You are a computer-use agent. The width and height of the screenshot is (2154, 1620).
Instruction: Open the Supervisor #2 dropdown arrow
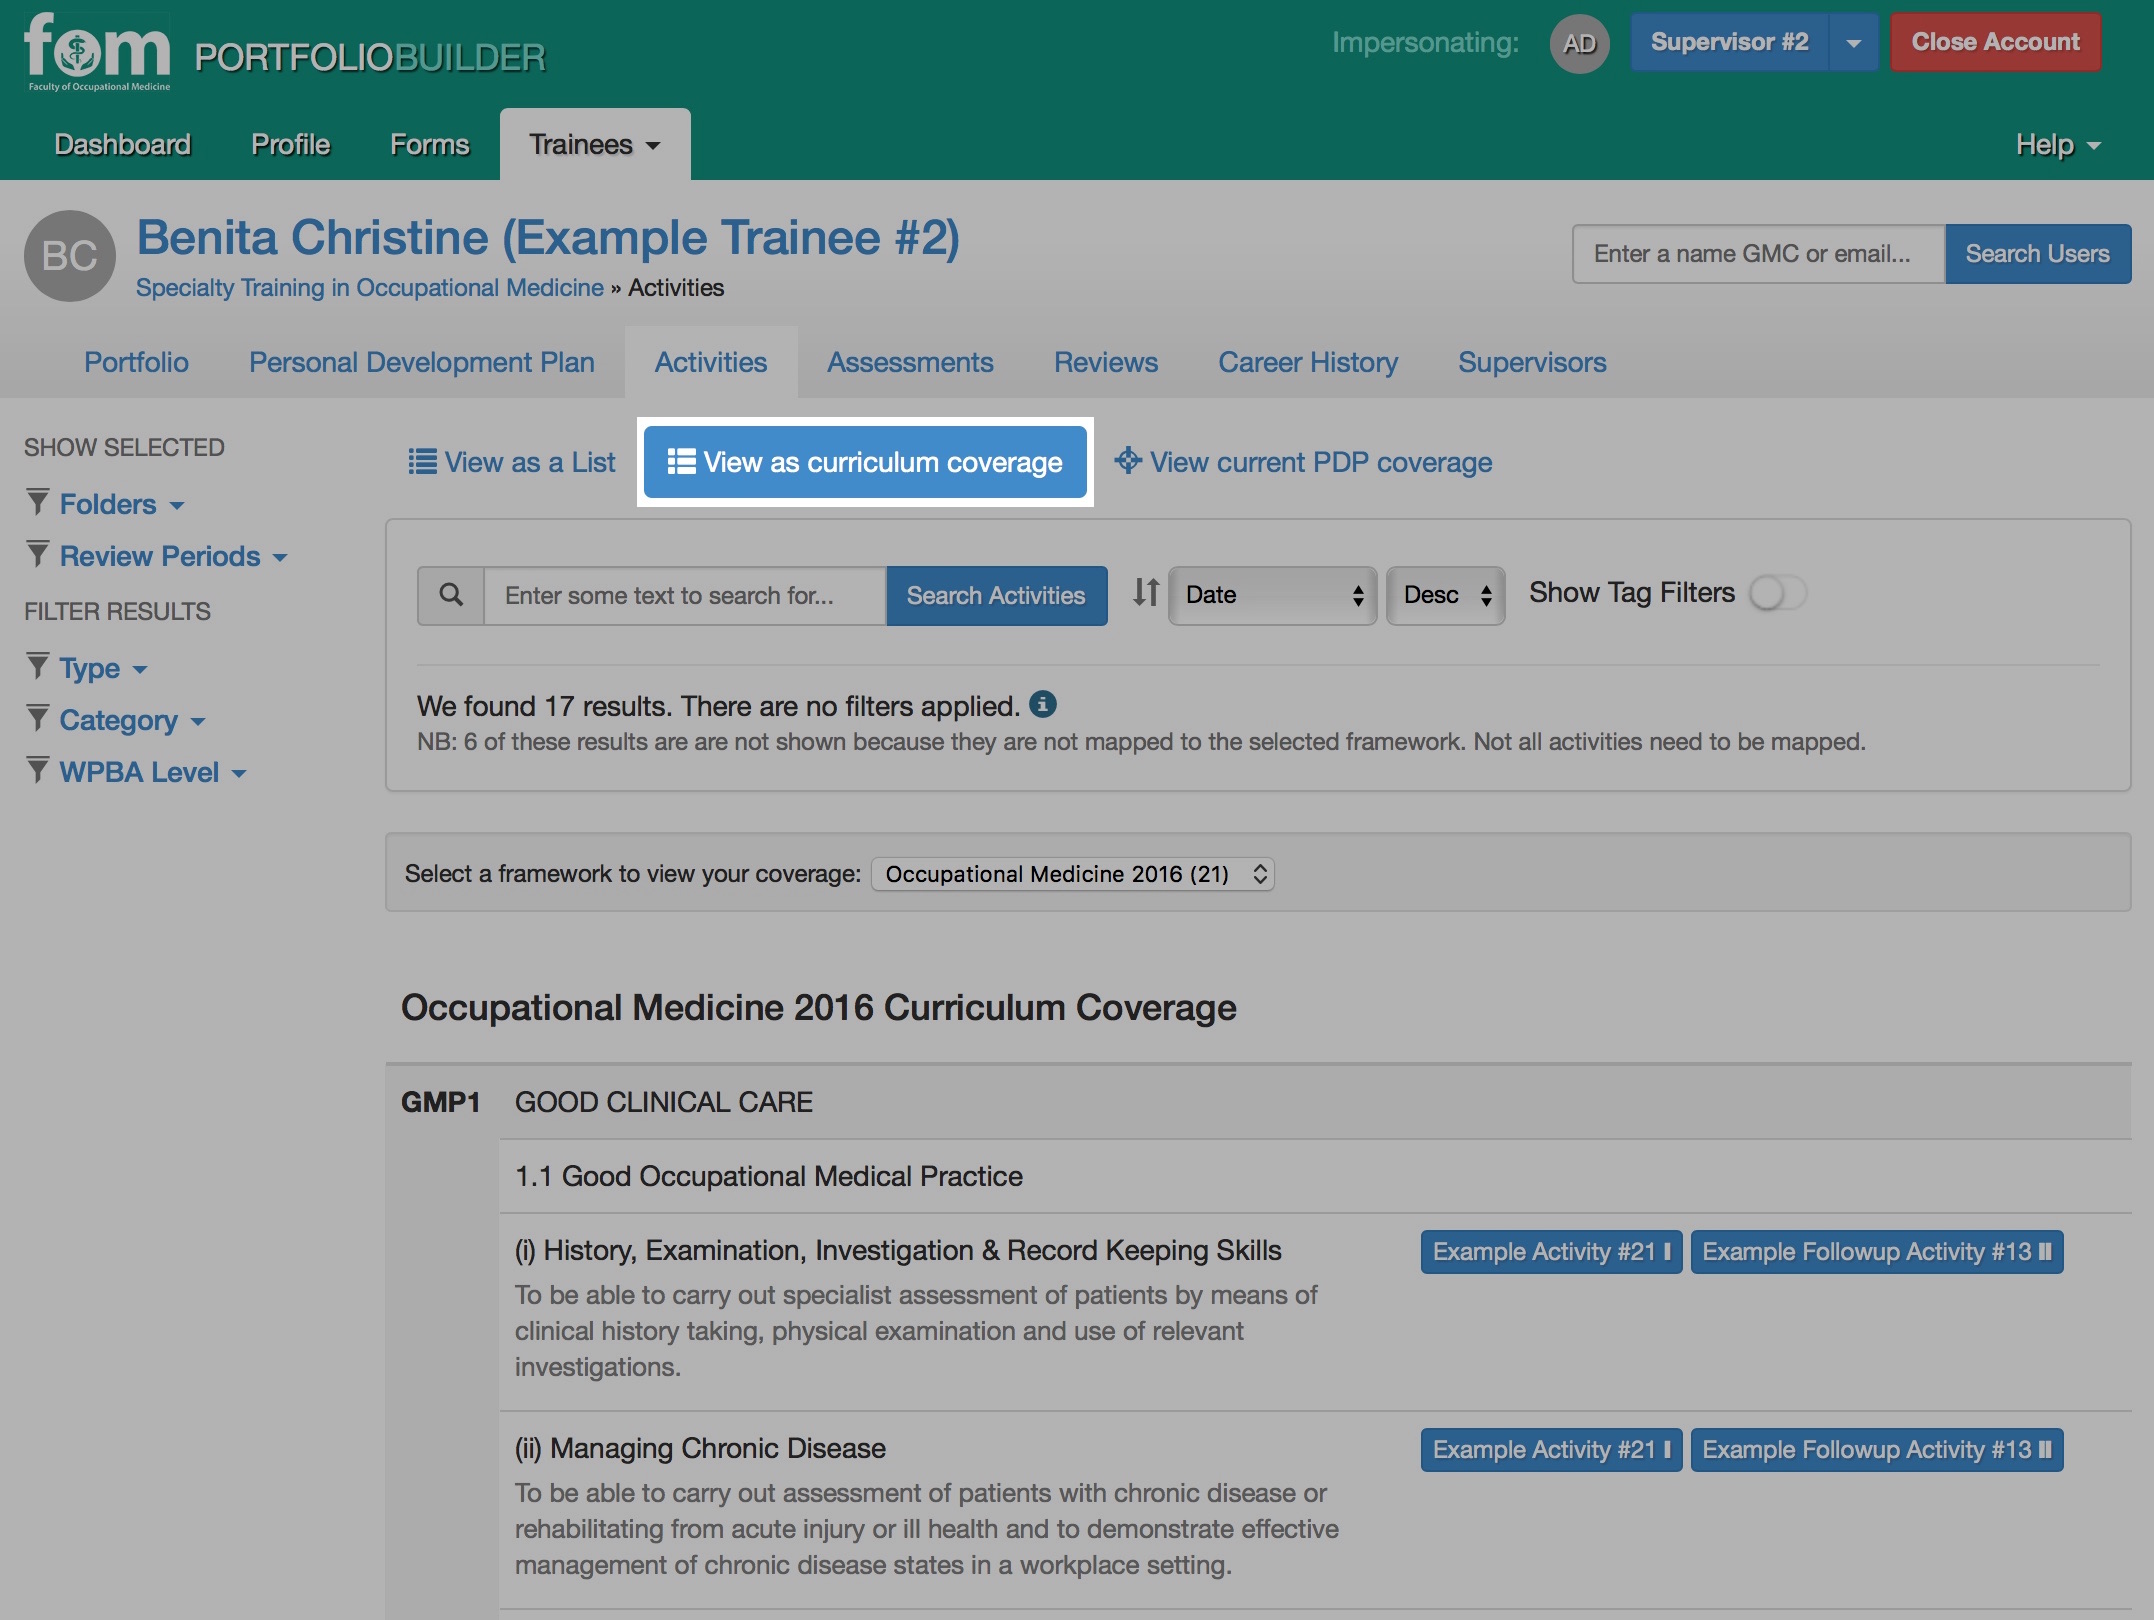[1853, 43]
